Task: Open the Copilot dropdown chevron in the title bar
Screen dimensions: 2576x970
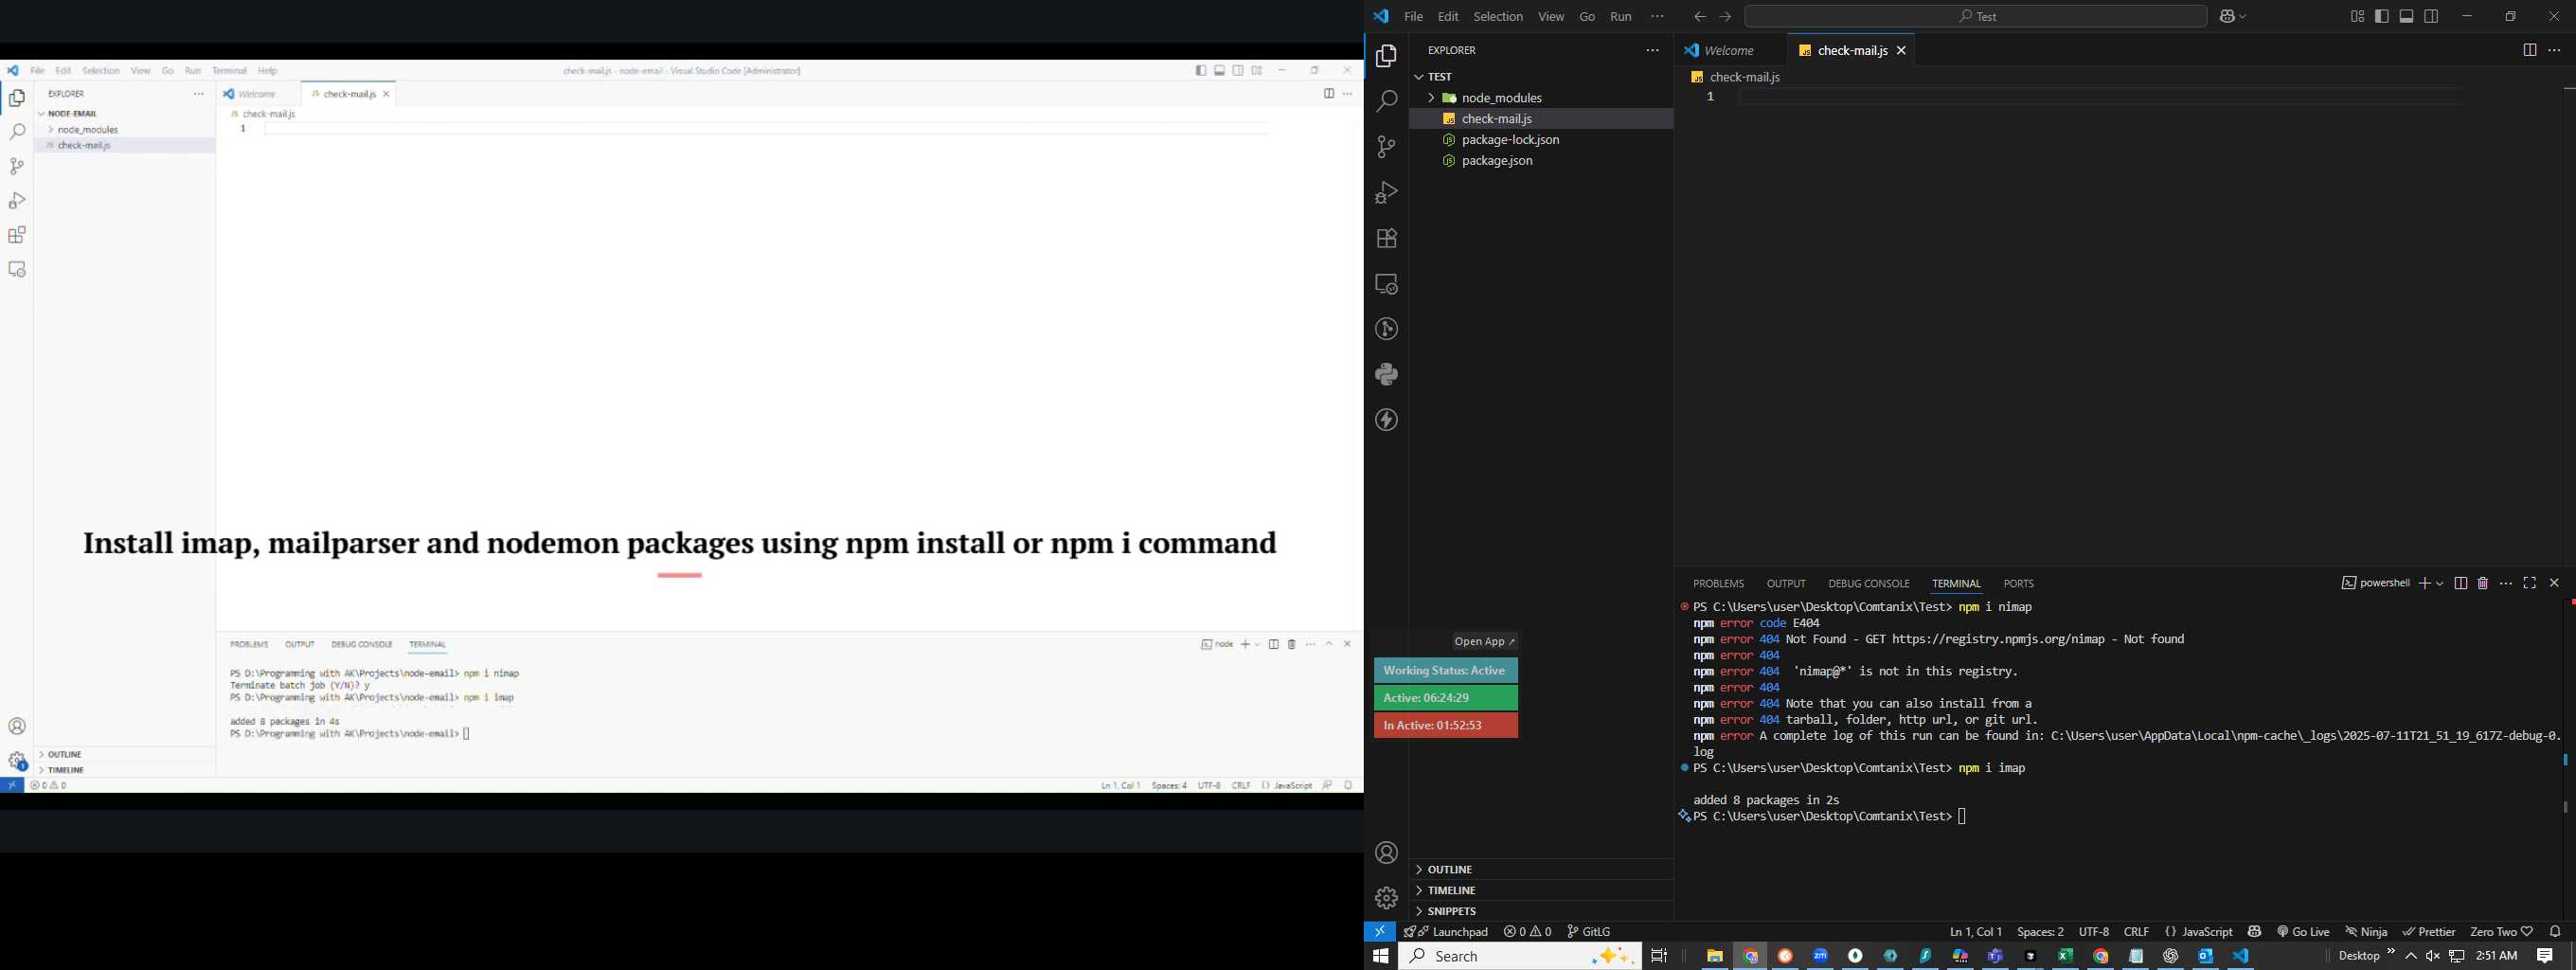Action: point(2244,17)
